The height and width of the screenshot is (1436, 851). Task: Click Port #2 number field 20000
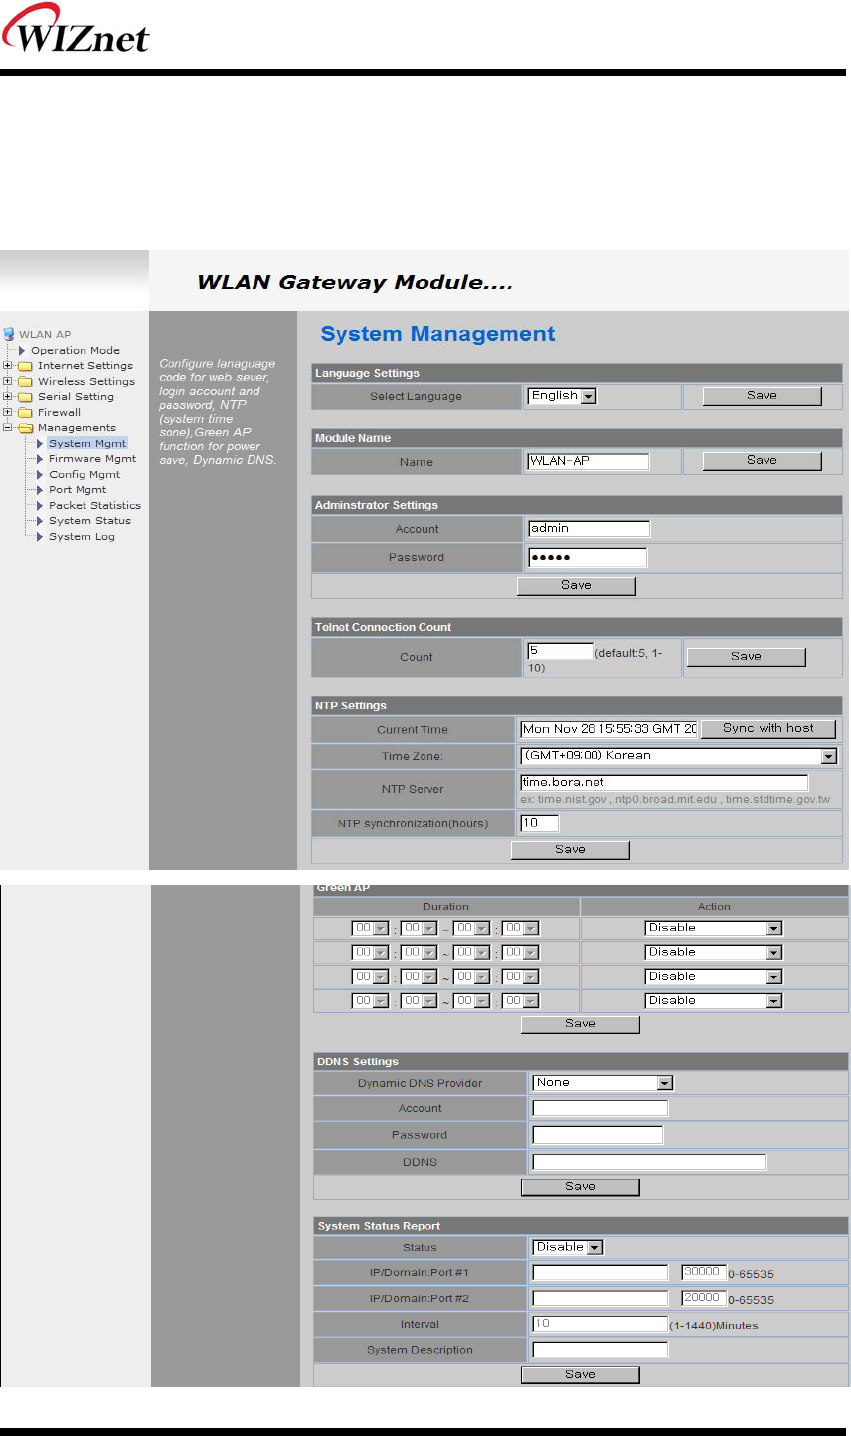point(704,1299)
